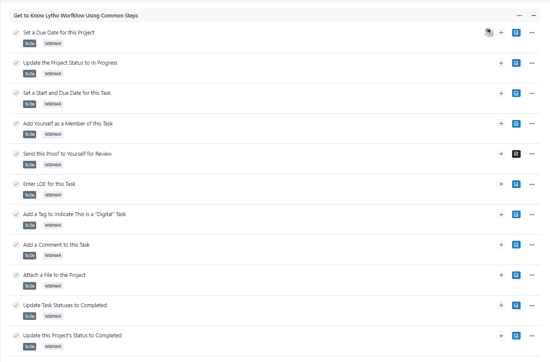Check off 'Update Task Statuses to Completed'
The width and height of the screenshot is (550, 362).
tap(16, 305)
